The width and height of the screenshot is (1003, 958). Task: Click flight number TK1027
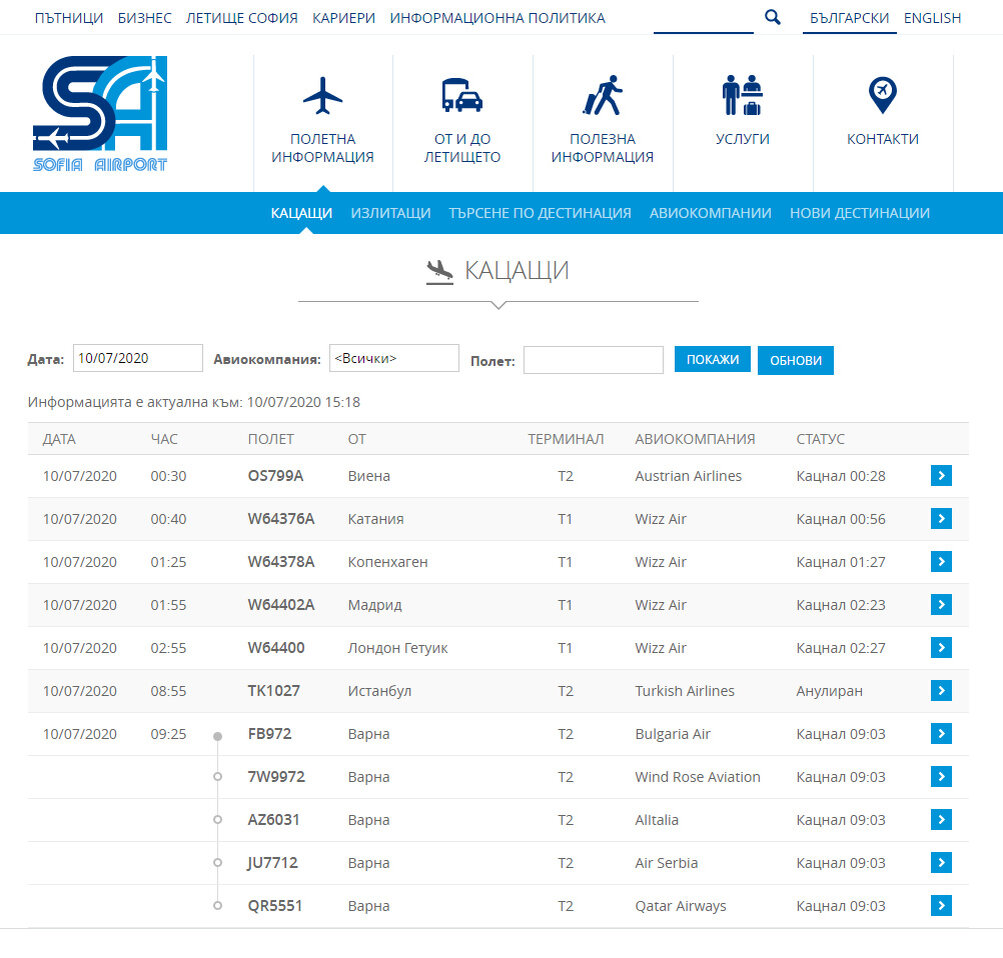[x=274, y=691]
